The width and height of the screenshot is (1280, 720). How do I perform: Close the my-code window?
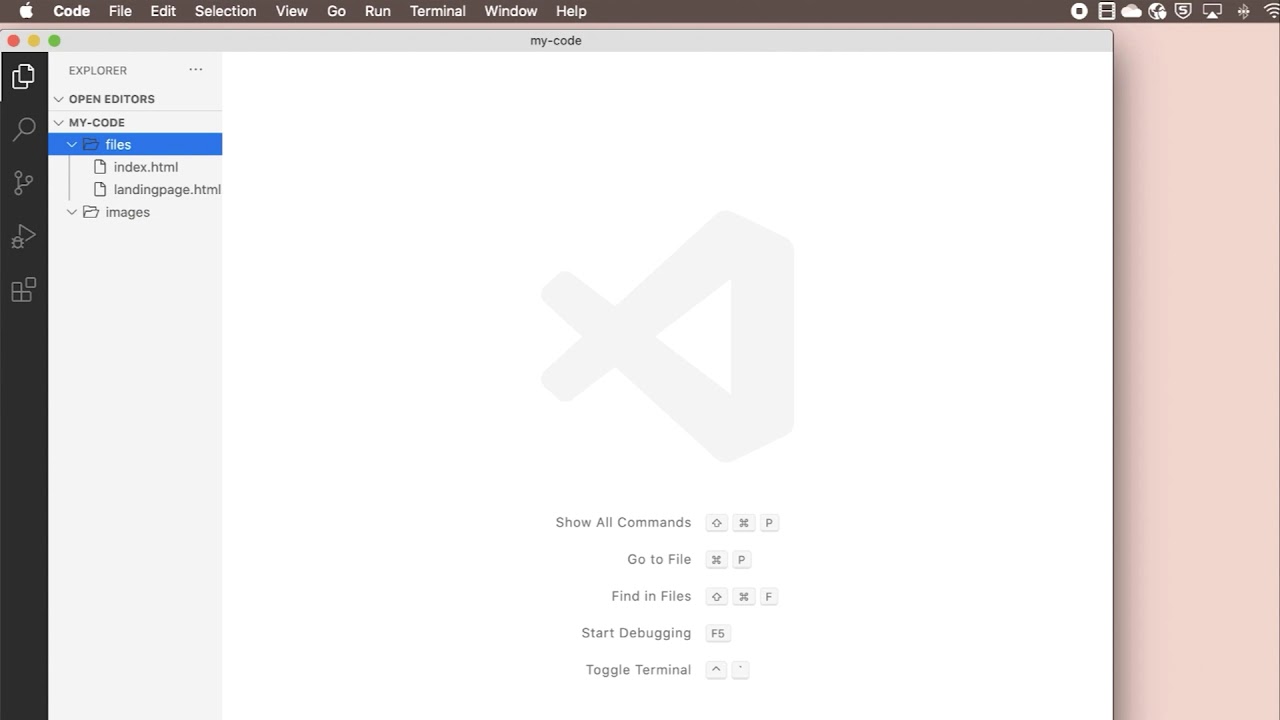[x=13, y=40]
